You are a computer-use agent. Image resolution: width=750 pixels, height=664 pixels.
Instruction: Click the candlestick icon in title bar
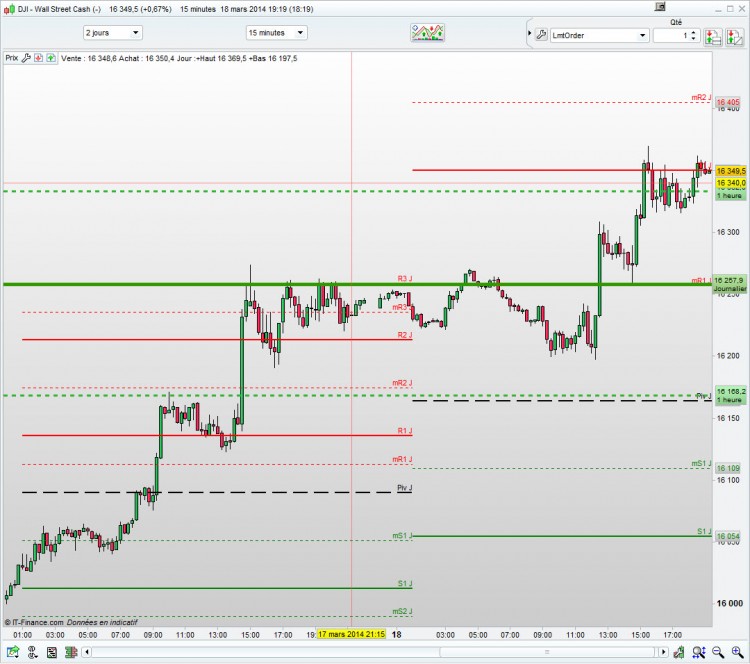click(9, 9)
